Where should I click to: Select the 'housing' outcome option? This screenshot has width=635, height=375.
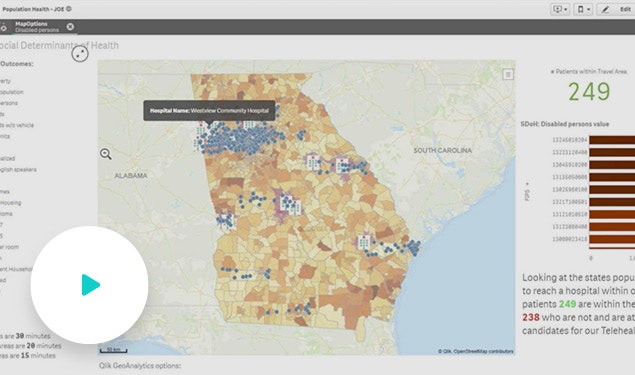(11, 202)
